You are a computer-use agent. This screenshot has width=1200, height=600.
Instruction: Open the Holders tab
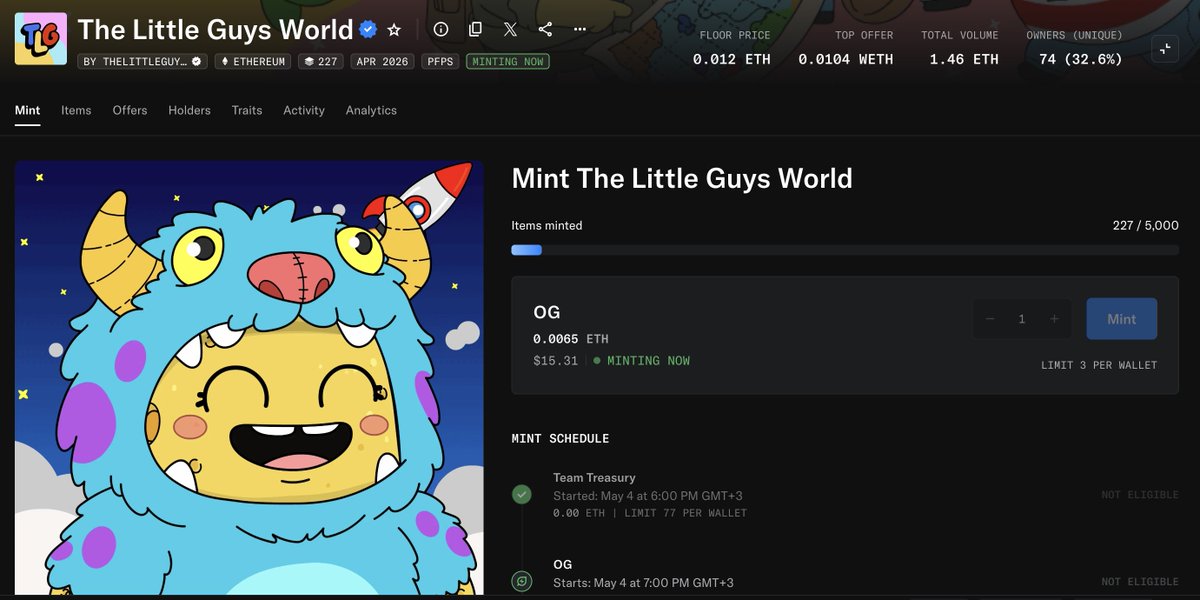[189, 110]
